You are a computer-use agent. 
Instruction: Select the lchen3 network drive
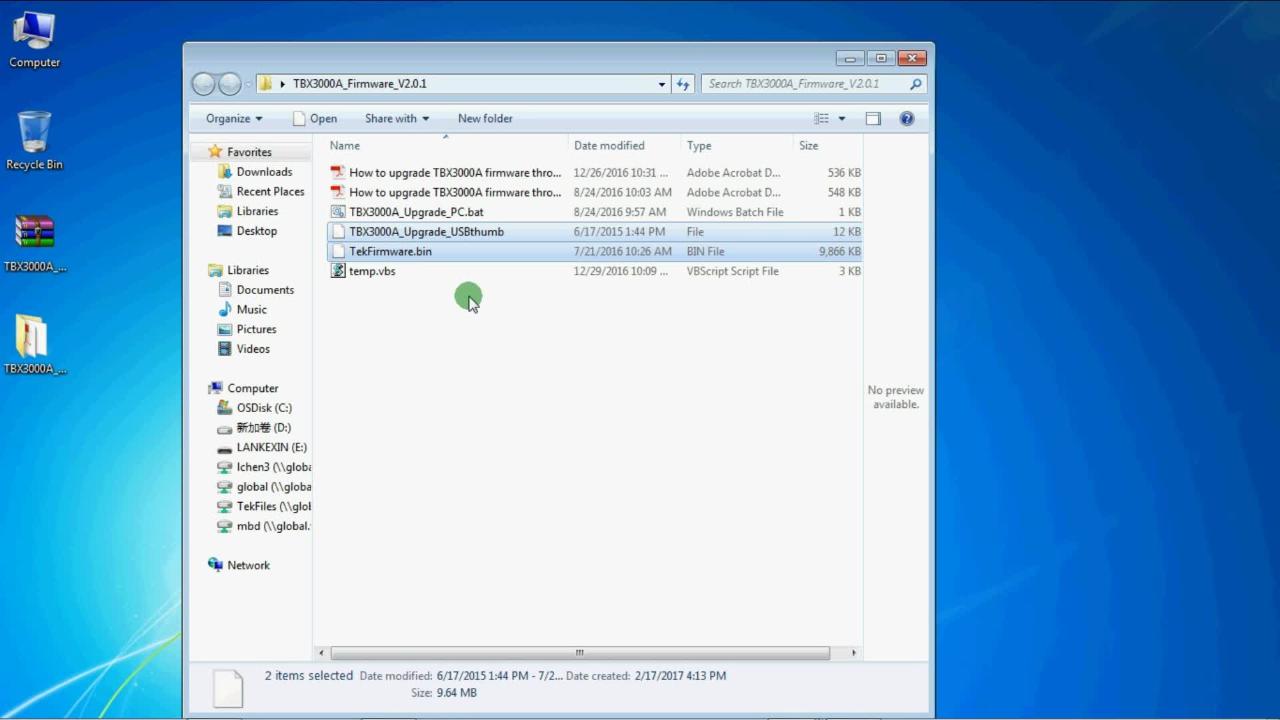point(273,467)
